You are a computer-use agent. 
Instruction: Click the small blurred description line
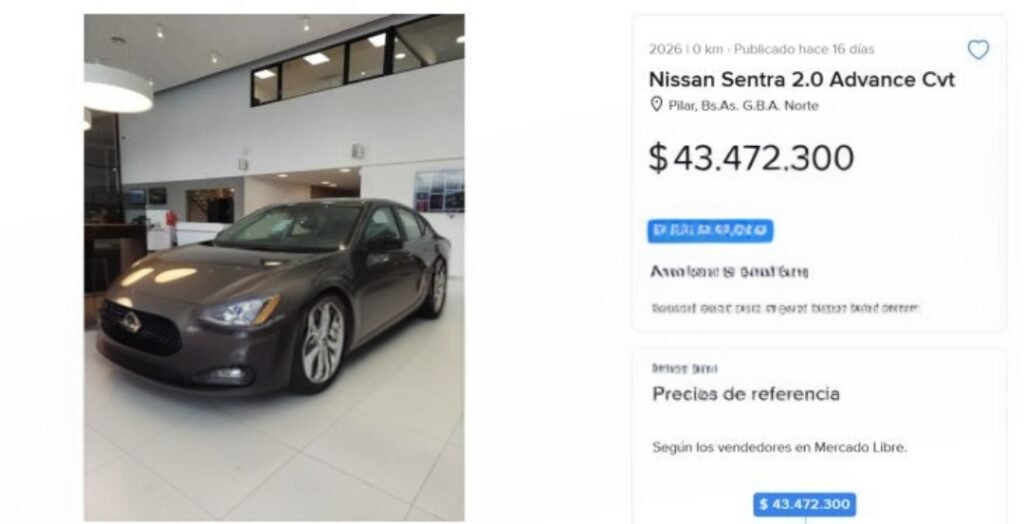pyautogui.click(x=786, y=307)
